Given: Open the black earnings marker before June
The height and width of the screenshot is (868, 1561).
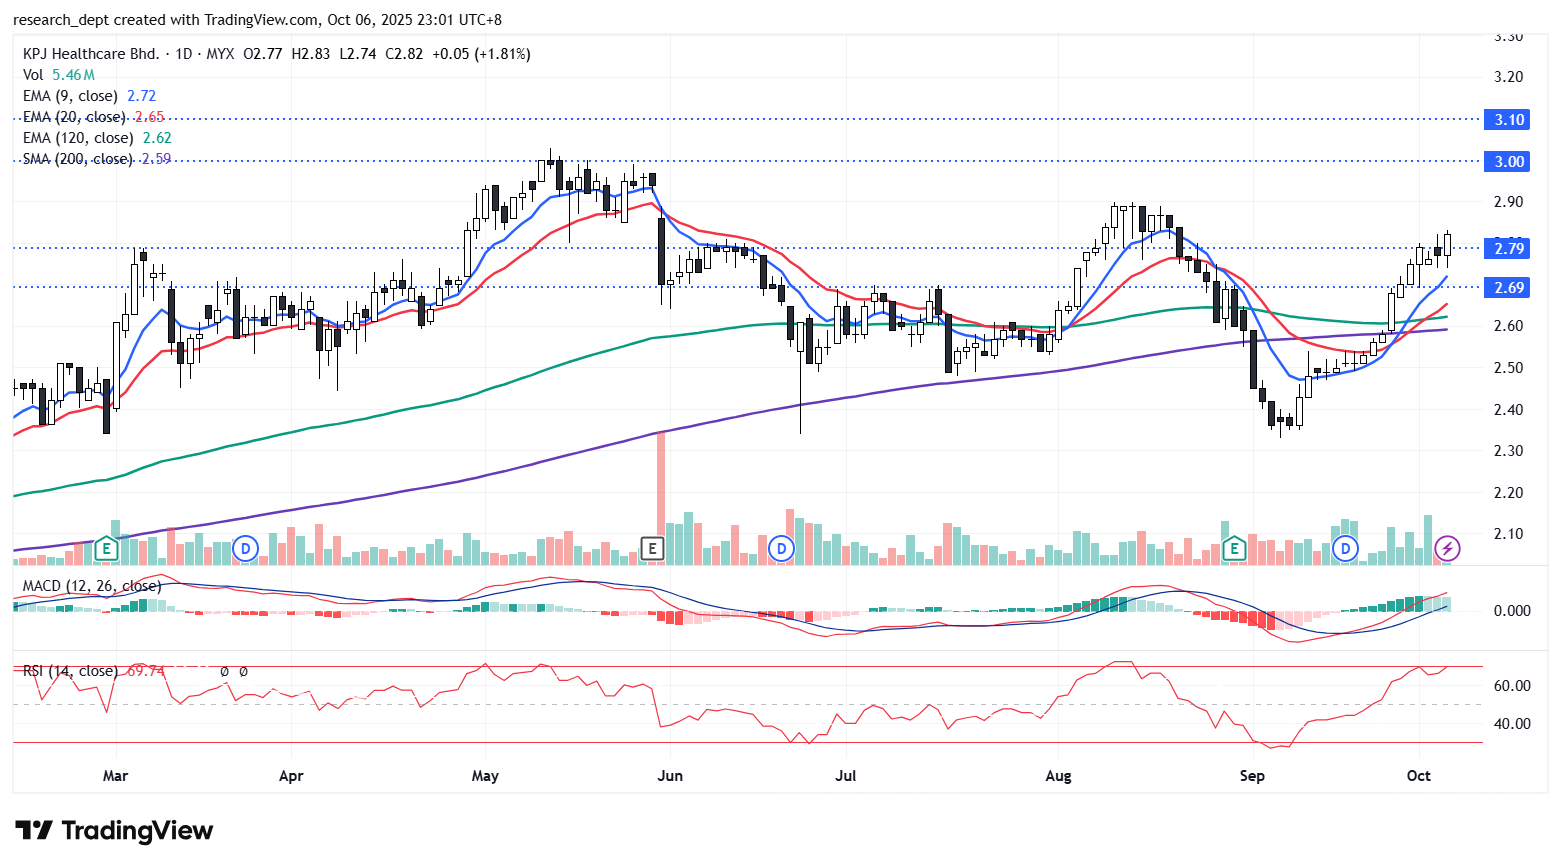Looking at the screenshot, I should (652, 548).
